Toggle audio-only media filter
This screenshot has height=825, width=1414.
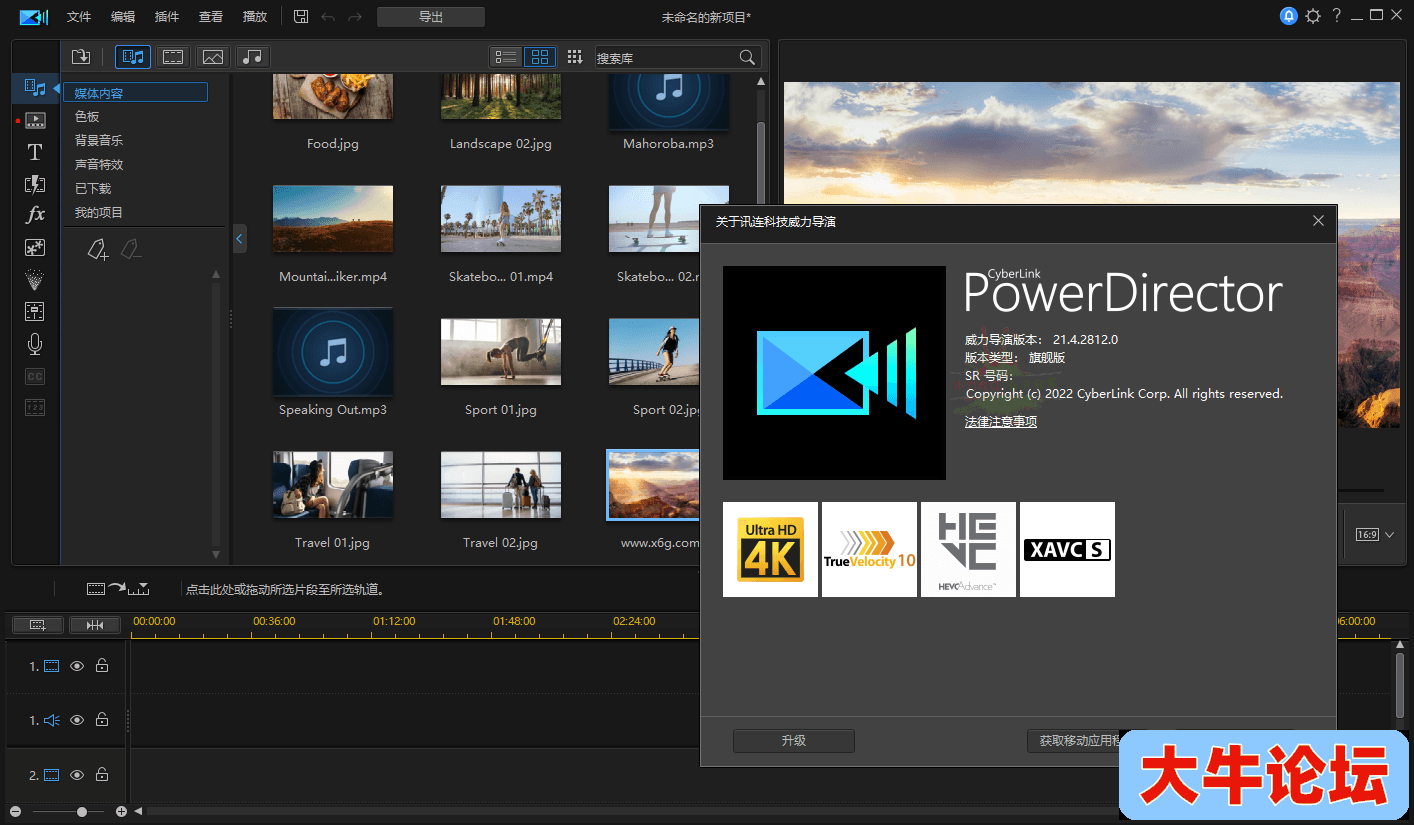point(252,57)
